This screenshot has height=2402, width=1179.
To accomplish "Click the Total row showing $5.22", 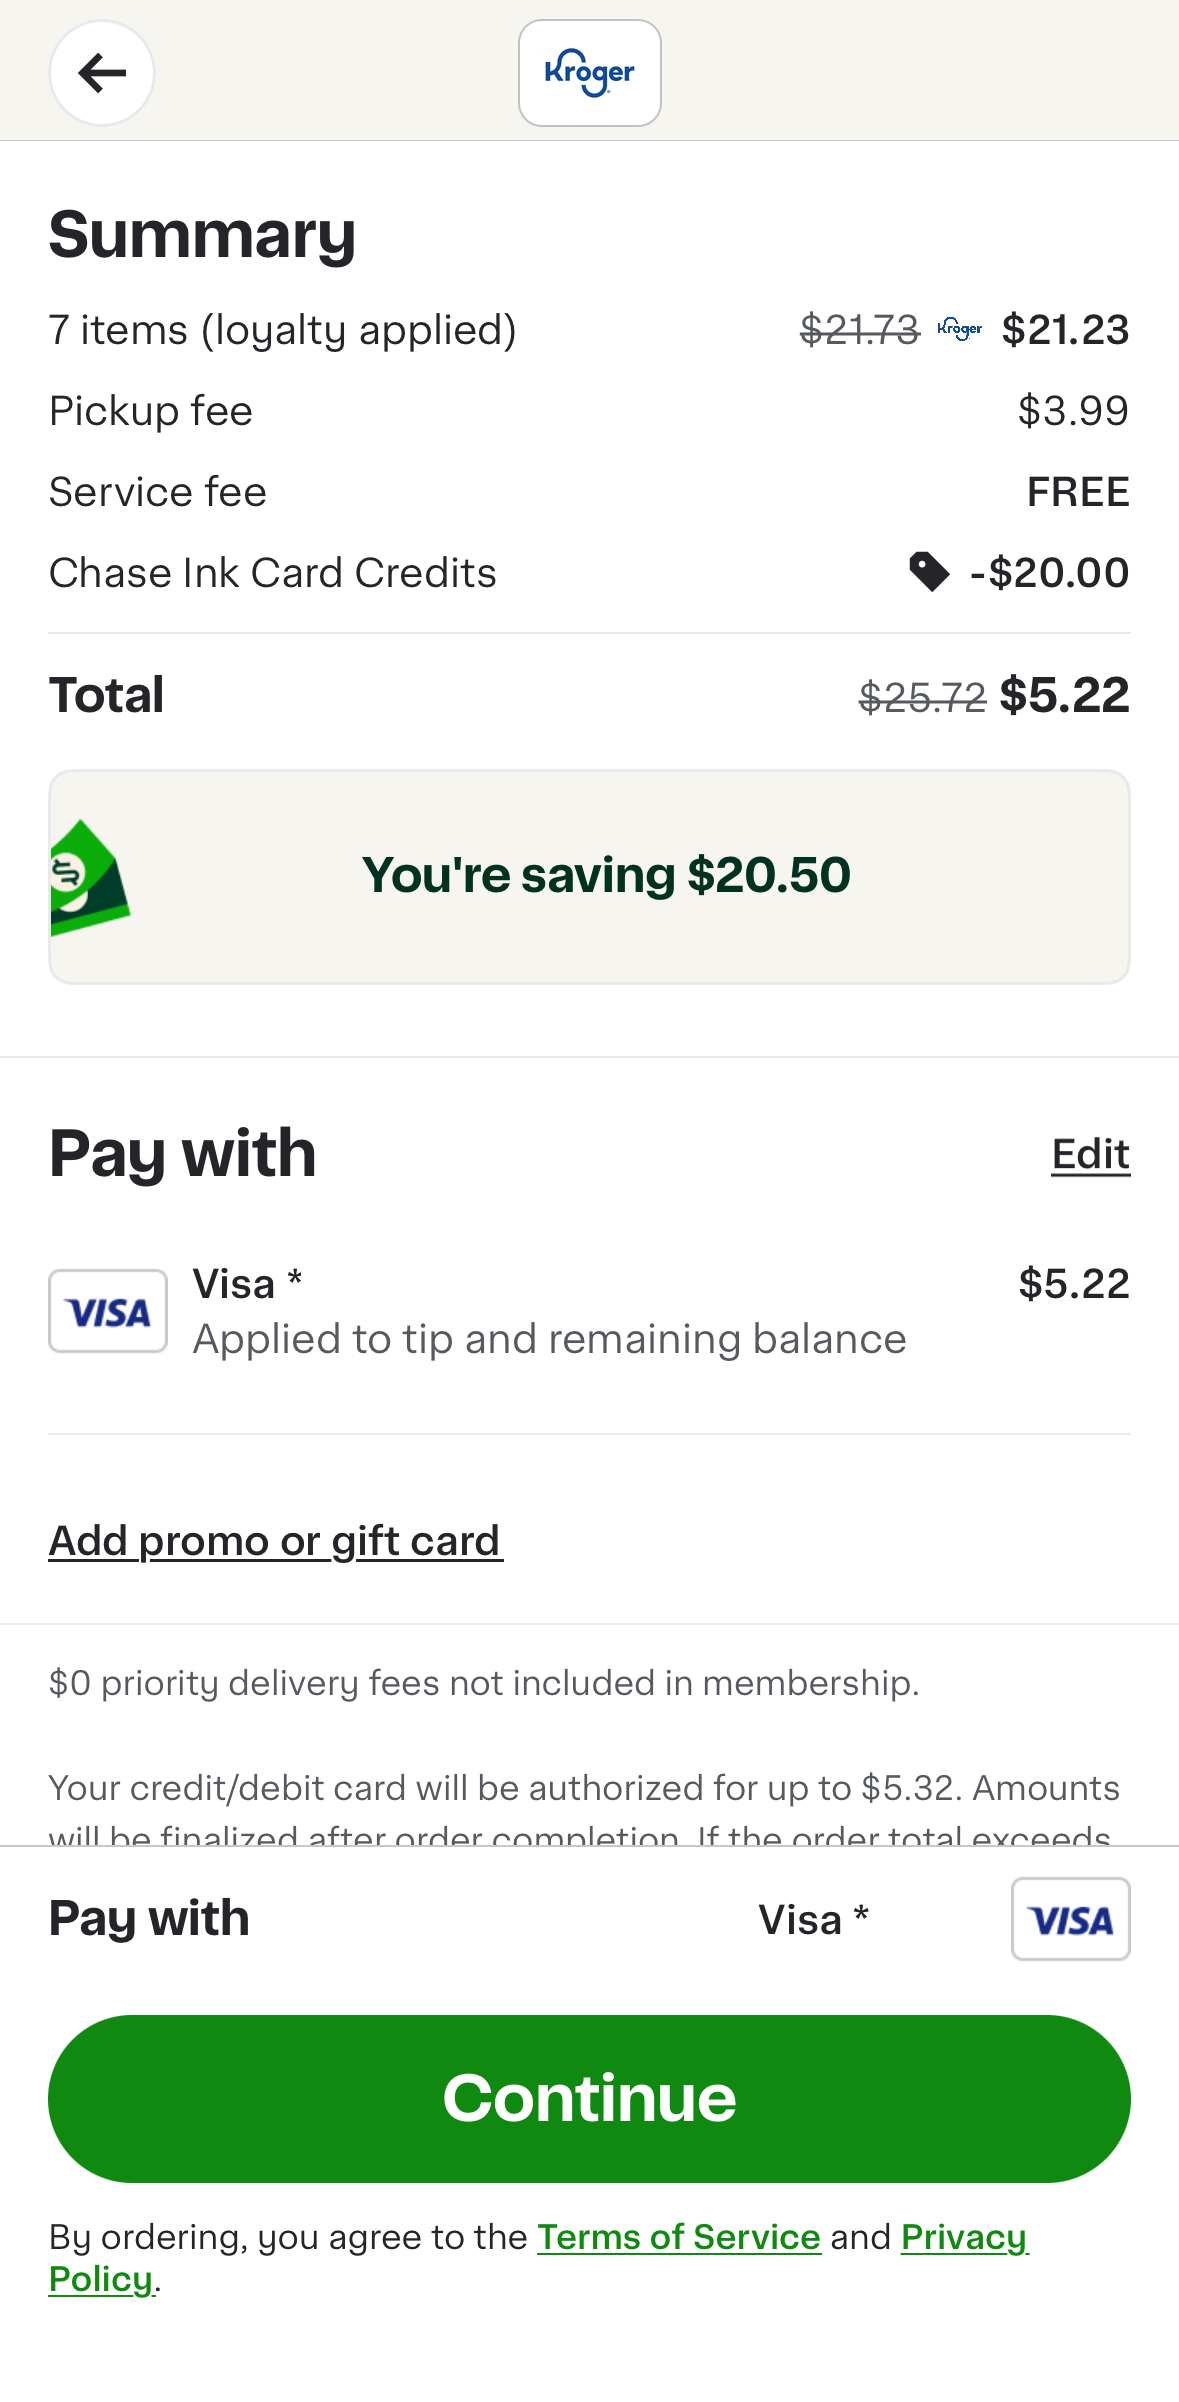I will [589, 694].
